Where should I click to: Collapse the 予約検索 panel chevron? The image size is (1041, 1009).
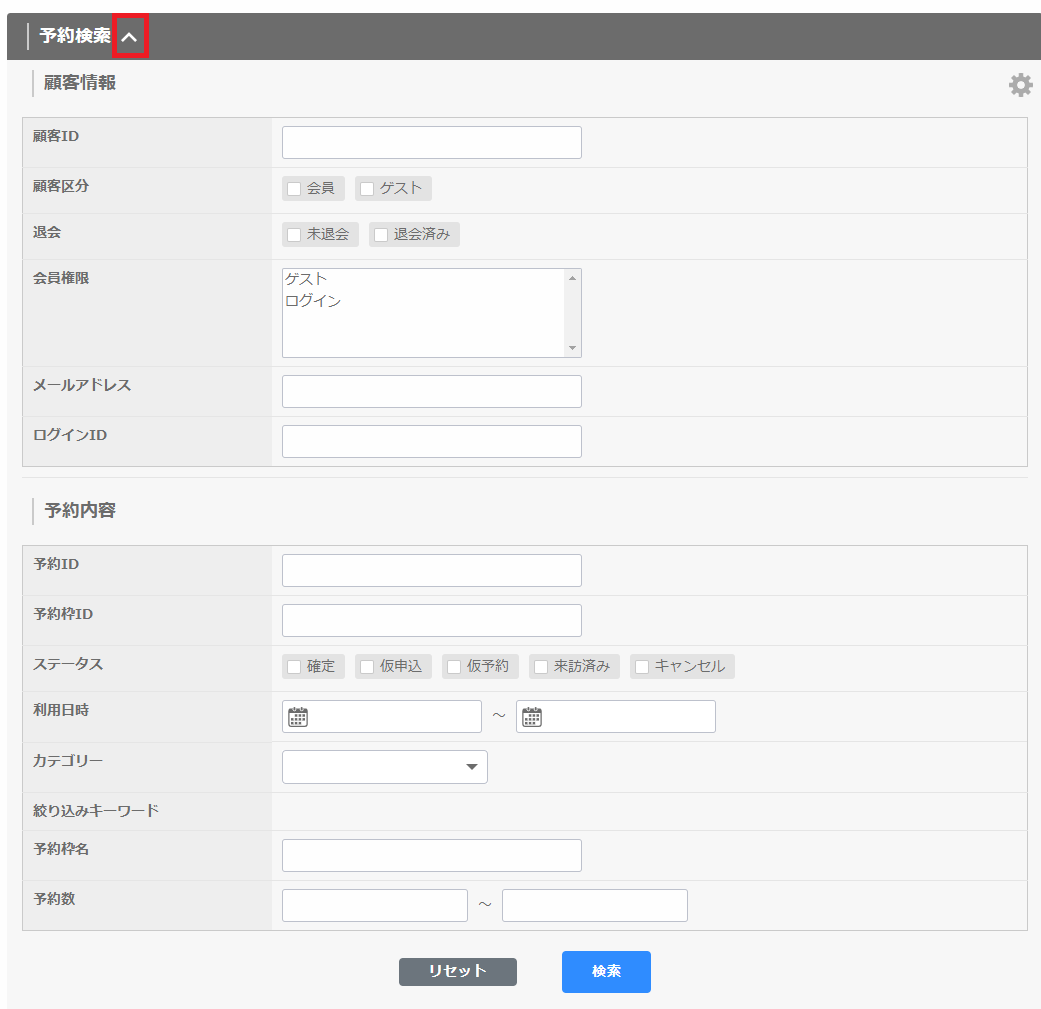click(x=130, y=37)
